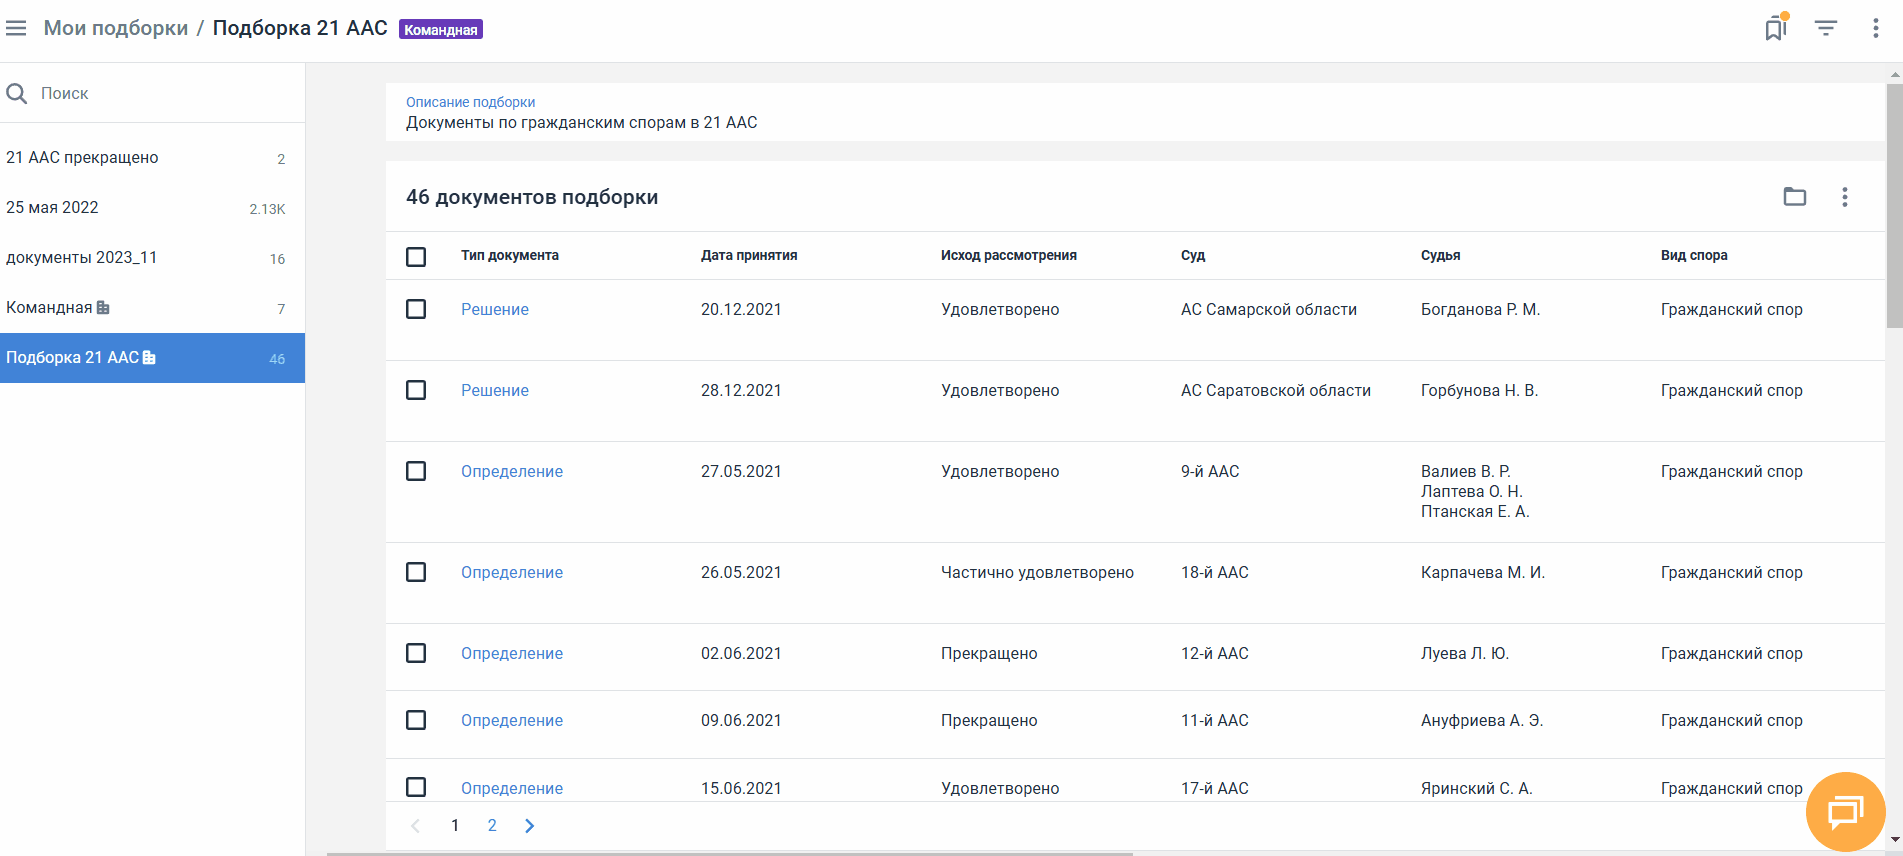Toggle the select-all documents checkbox
The image size is (1903, 856).
[x=416, y=257]
